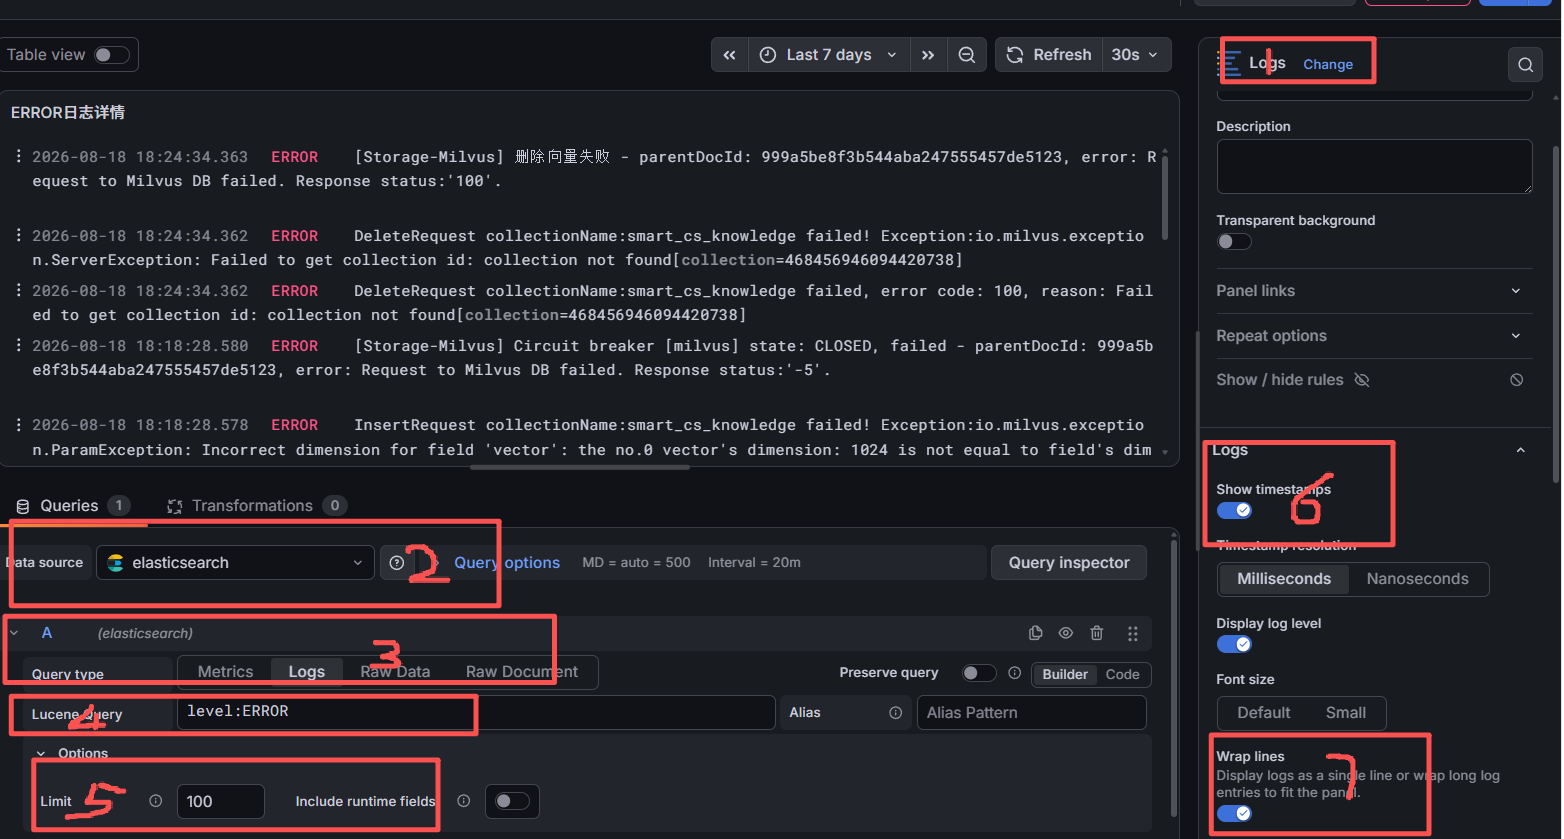This screenshot has width=1564, height=839.
Task: Click the Preserve query info icon
Action: coord(1014,673)
